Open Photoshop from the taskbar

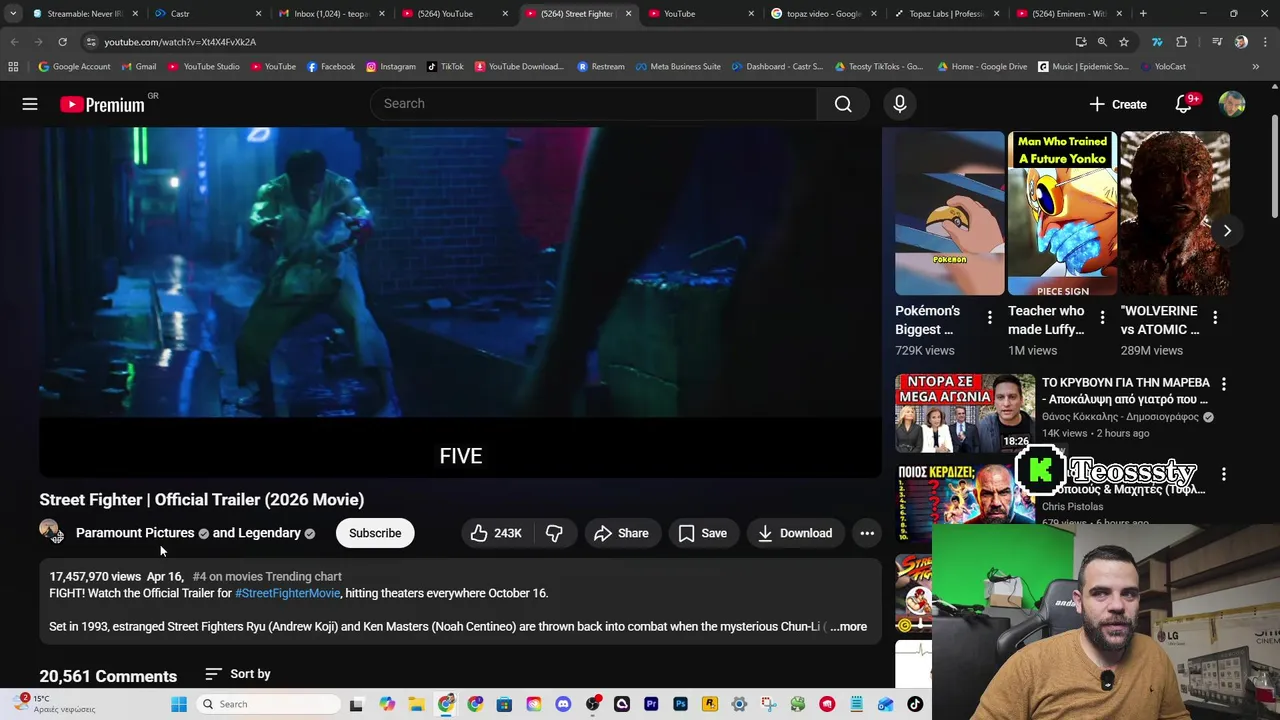click(681, 704)
